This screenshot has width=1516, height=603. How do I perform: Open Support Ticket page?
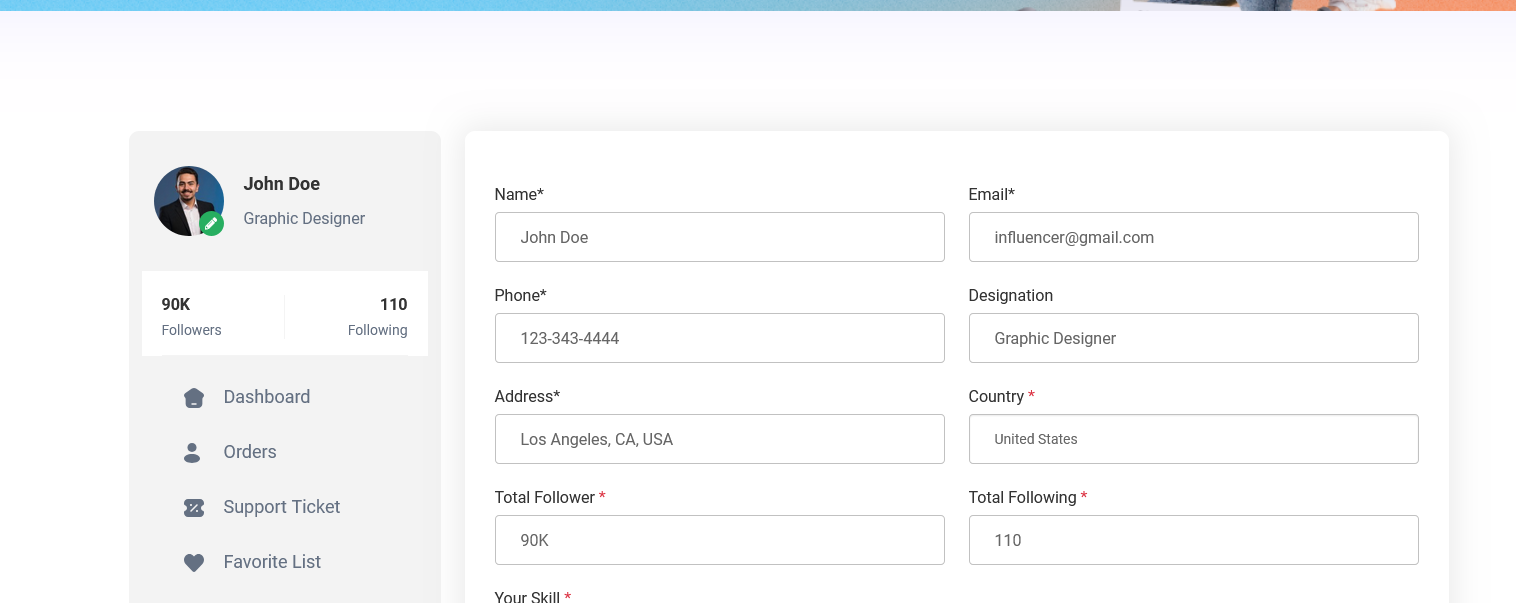[281, 507]
